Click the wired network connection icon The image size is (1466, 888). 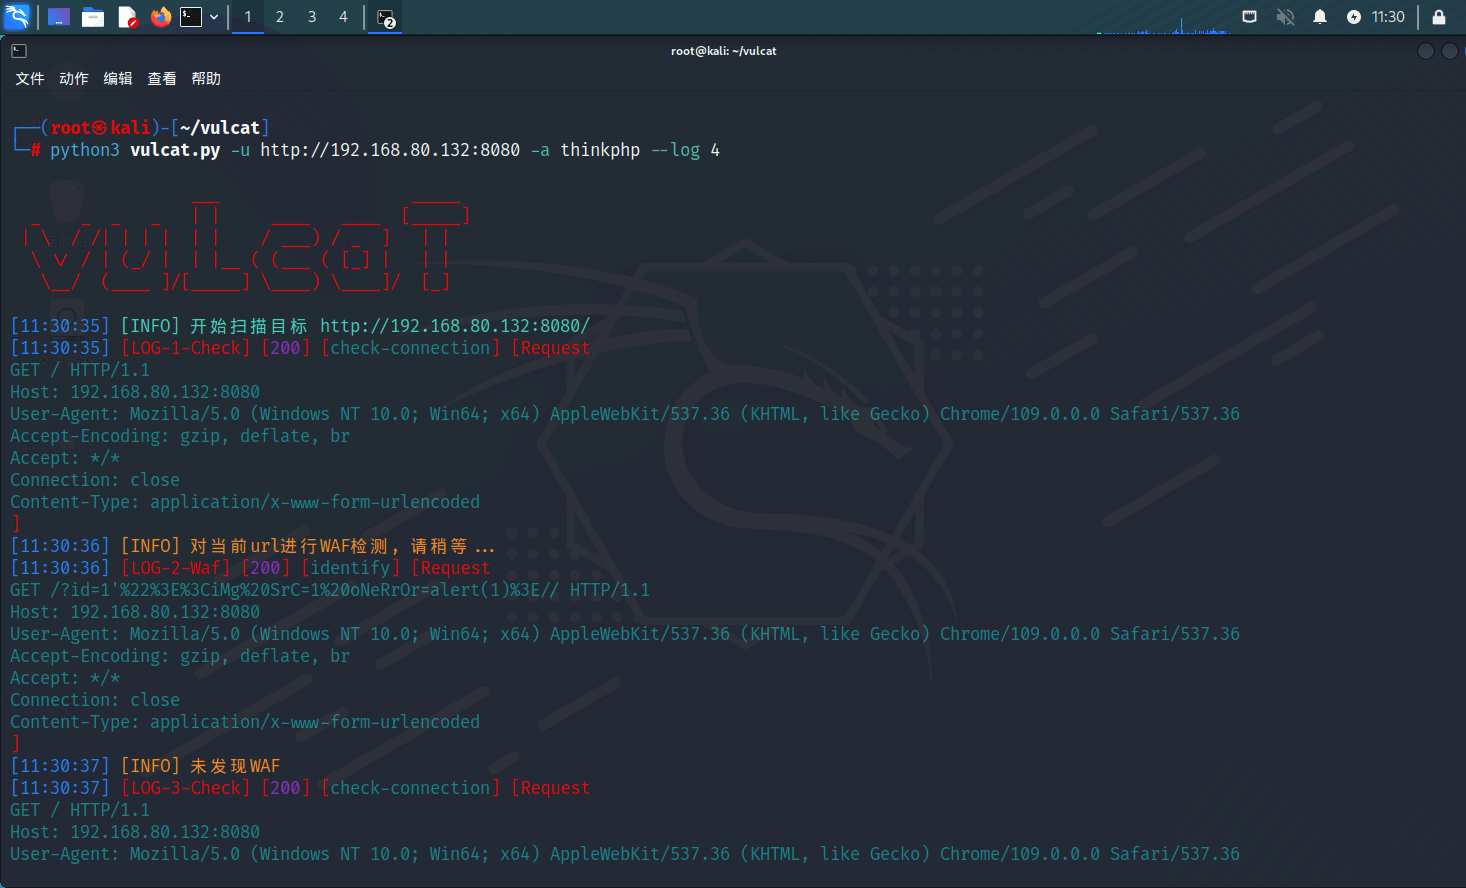pos(1249,17)
